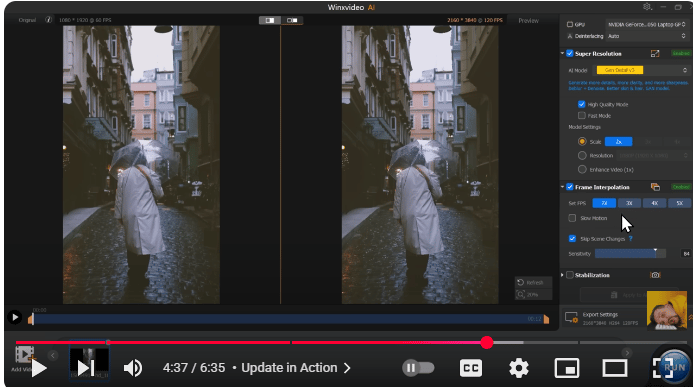Image resolution: width=693 pixels, height=387 pixels.
Task: Open YouTube settings gear
Action: (x=519, y=368)
